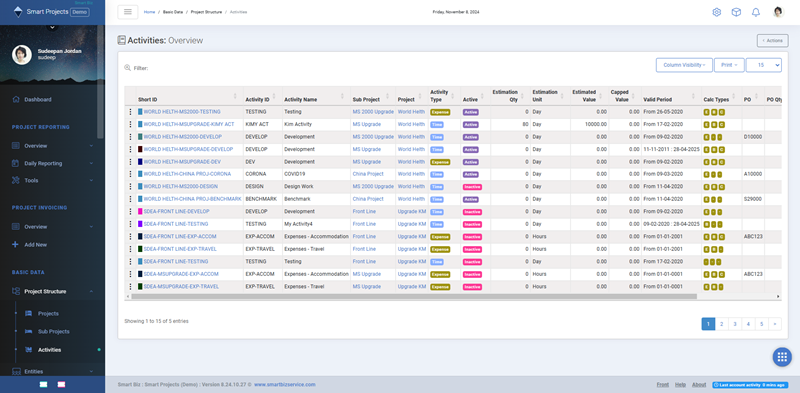Click the cube icon in header
800x393 pixels.
point(736,12)
